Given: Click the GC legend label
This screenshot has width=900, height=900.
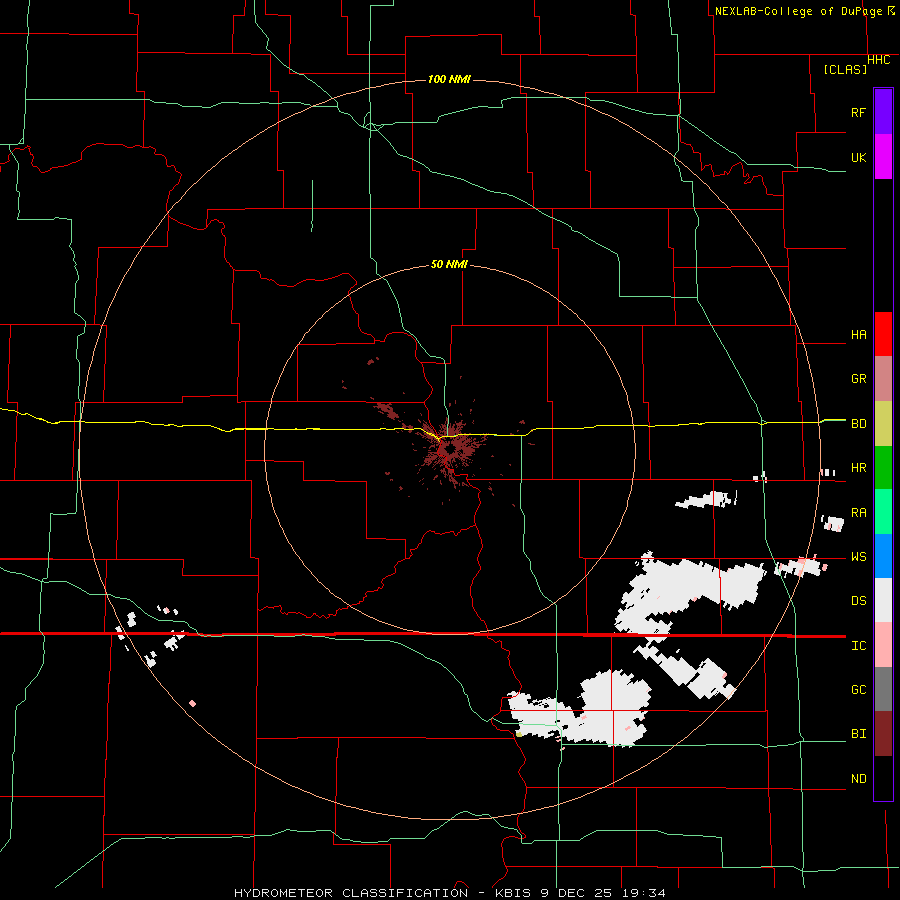Looking at the screenshot, I should pyautogui.click(x=858, y=690).
